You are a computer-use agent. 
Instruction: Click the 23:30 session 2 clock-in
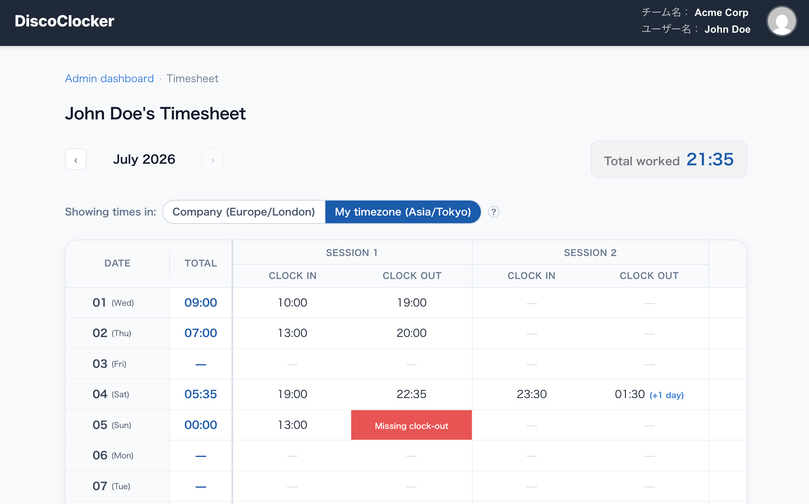coord(531,395)
